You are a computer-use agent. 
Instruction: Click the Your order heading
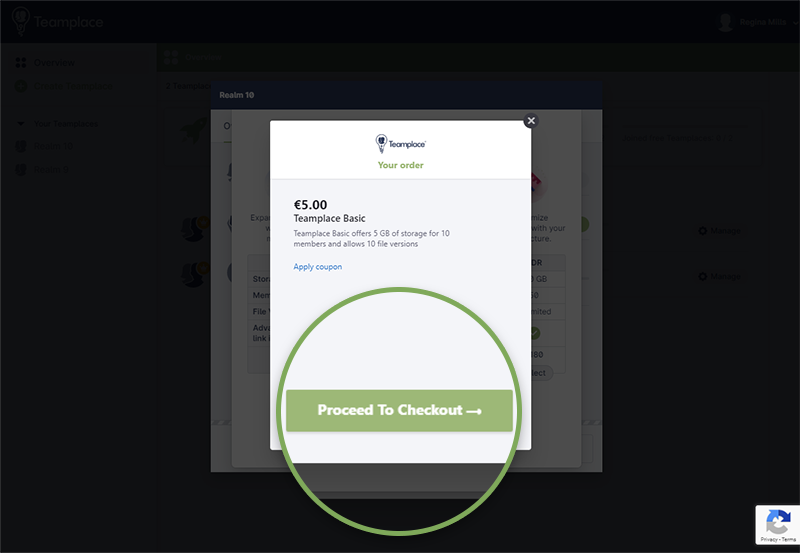(x=401, y=165)
